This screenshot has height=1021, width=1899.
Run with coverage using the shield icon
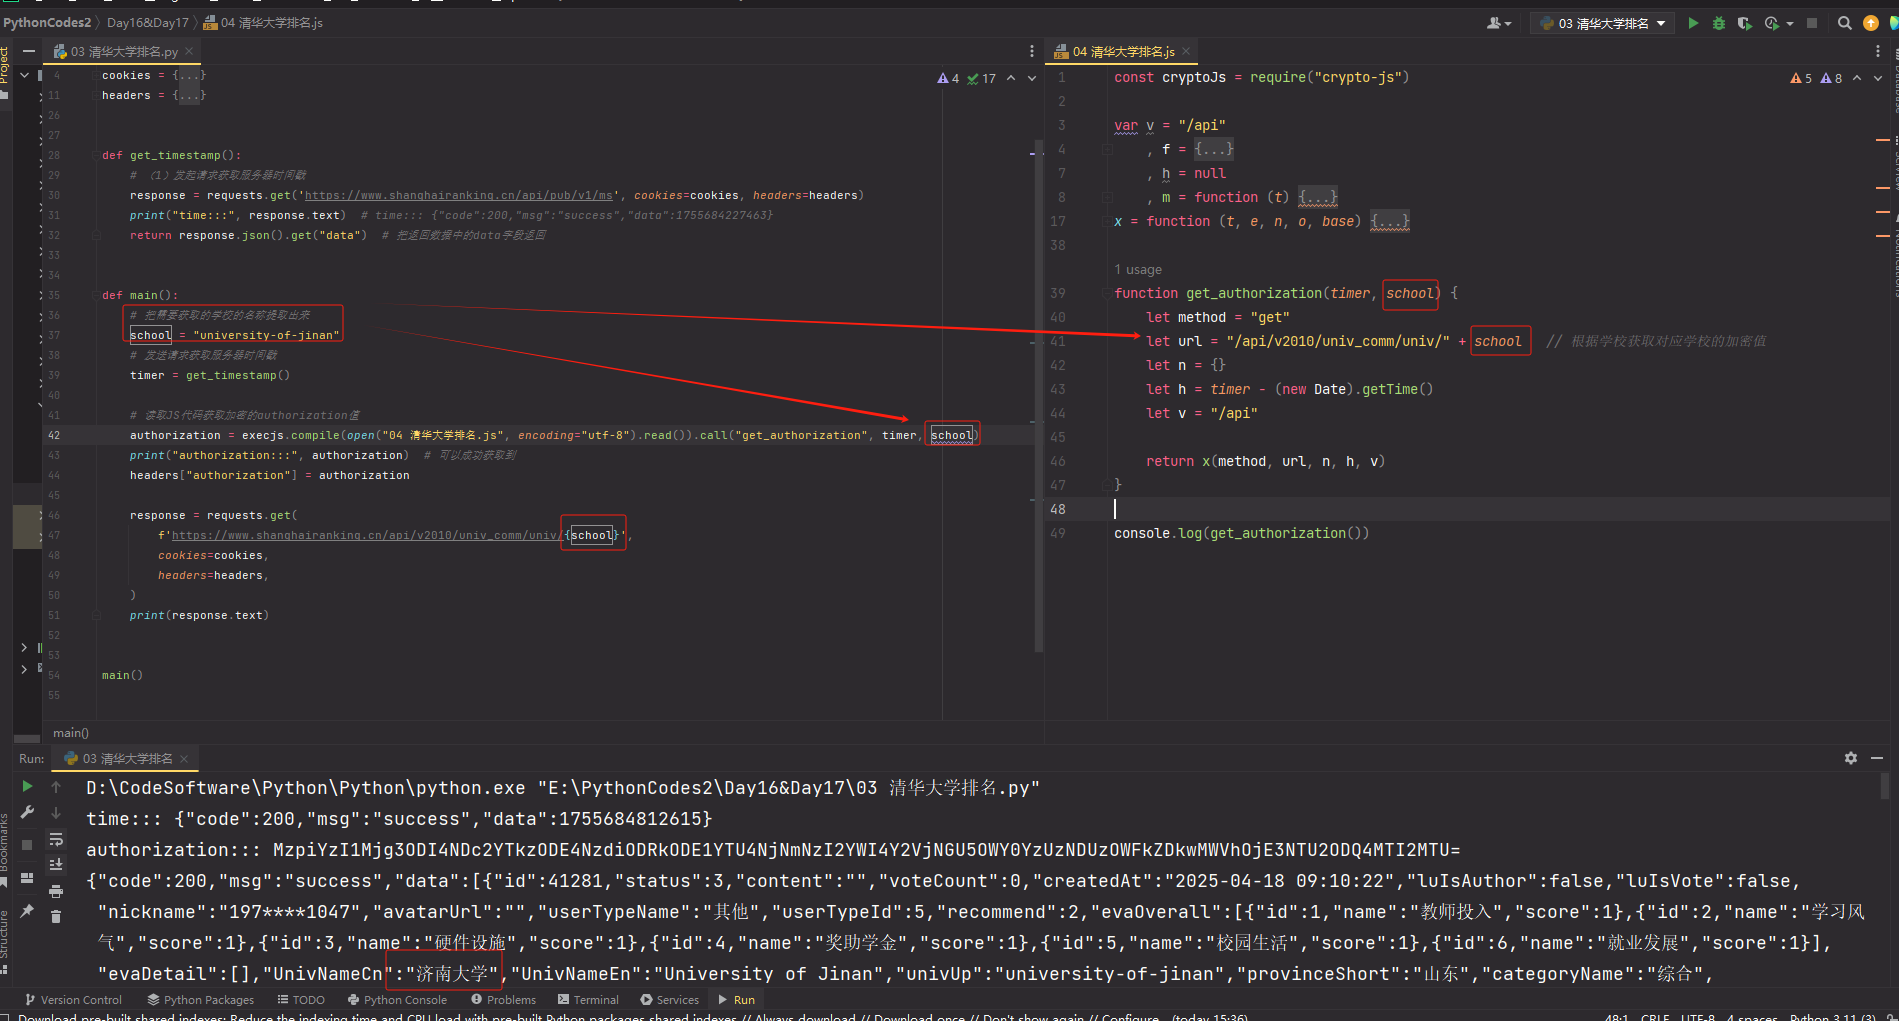click(1745, 23)
